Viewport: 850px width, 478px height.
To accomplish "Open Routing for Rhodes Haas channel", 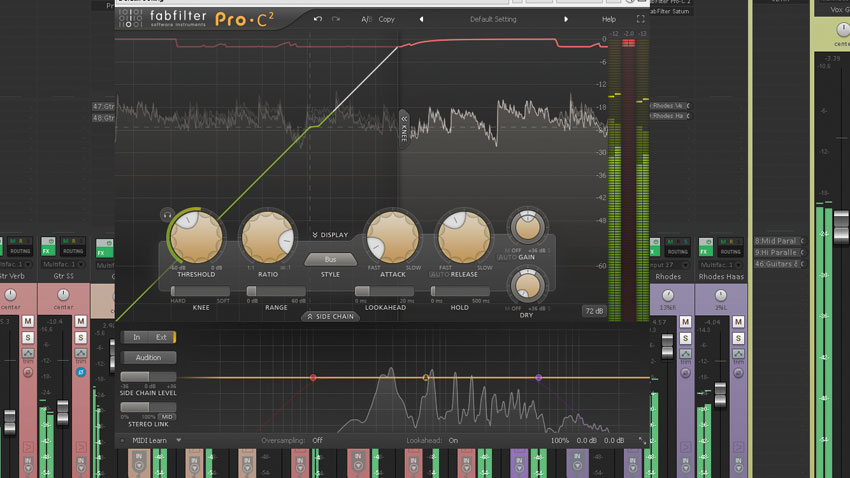I will click(731, 251).
